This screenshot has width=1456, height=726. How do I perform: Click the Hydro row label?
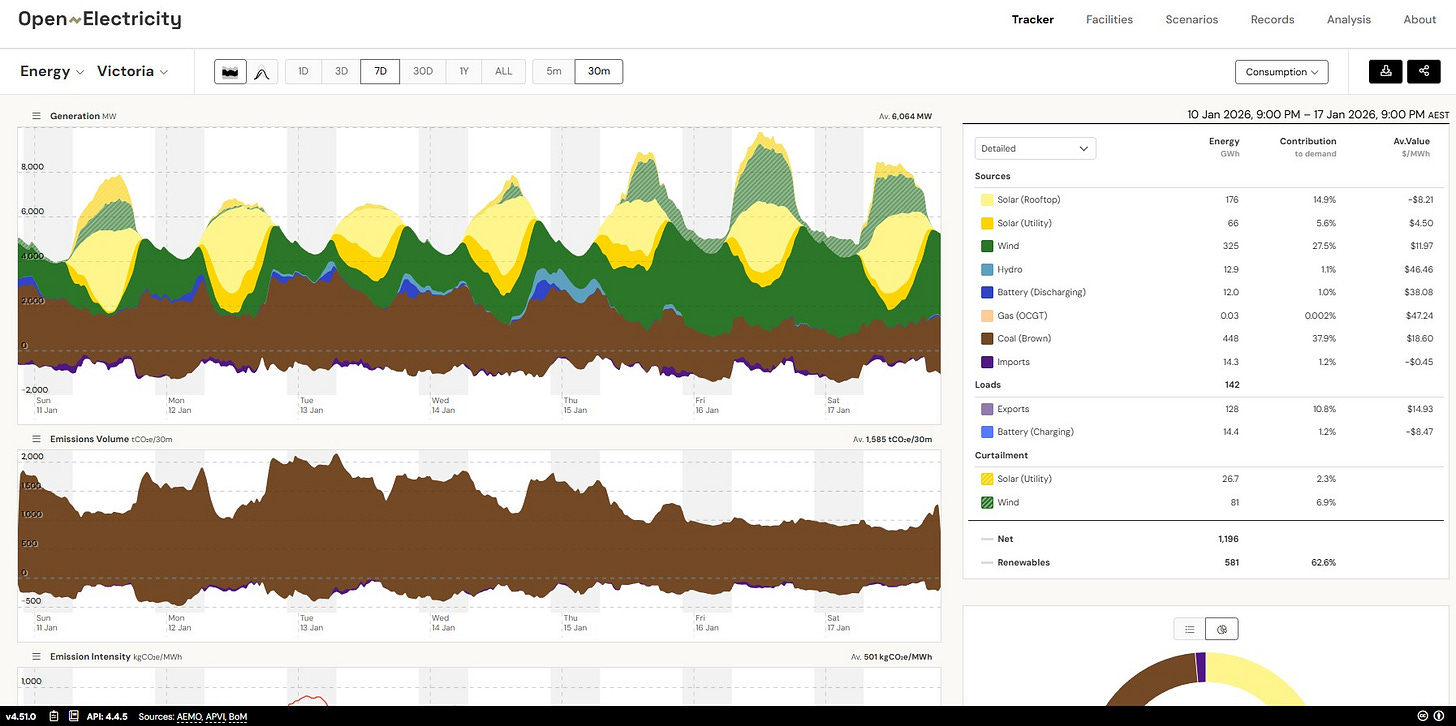tap(1009, 270)
